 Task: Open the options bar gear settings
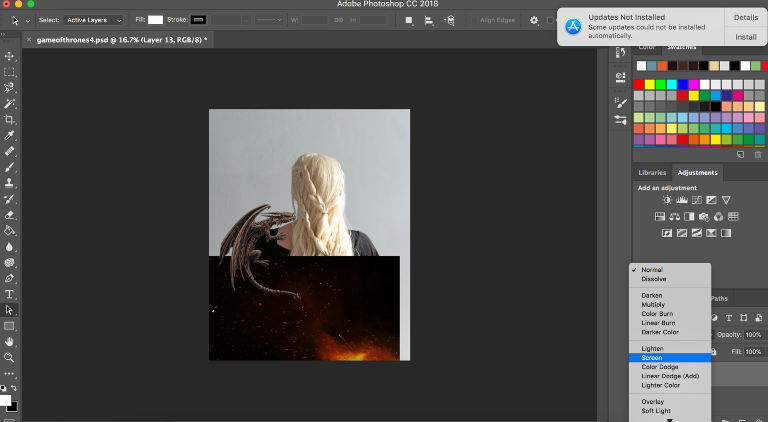pos(534,20)
